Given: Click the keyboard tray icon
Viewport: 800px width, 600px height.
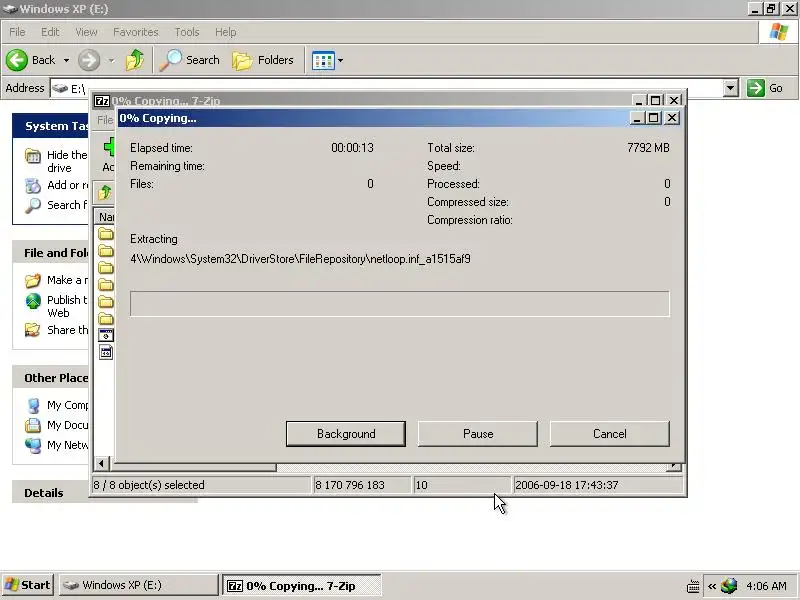Looking at the screenshot, I should pyautogui.click(x=693, y=586).
